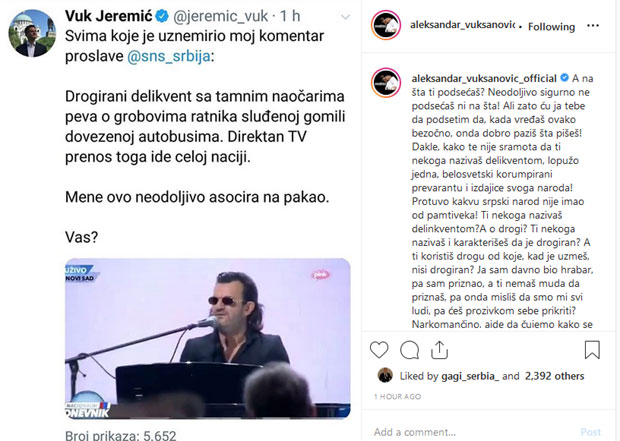Image resolution: width=620 pixels, height=441 pixels.
Task: View the 2,392 others likes list
Action: click(554, 376)
